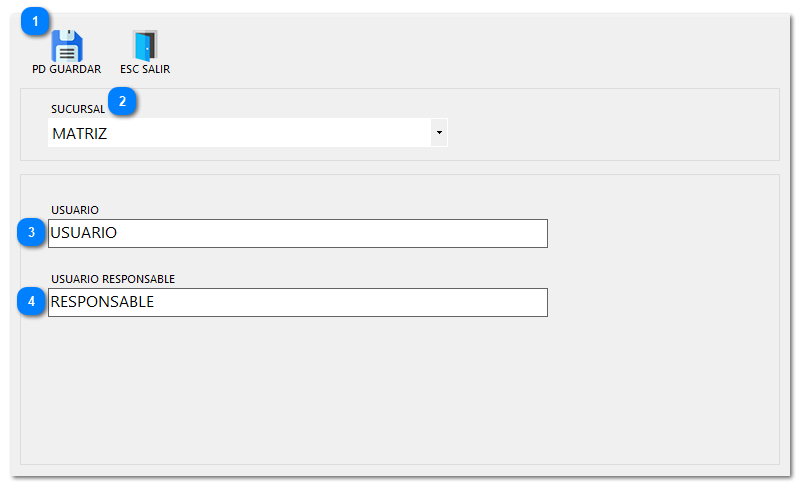Click the RESPONSABLE text inside the field
799x485 pixels.
(103, 302)
